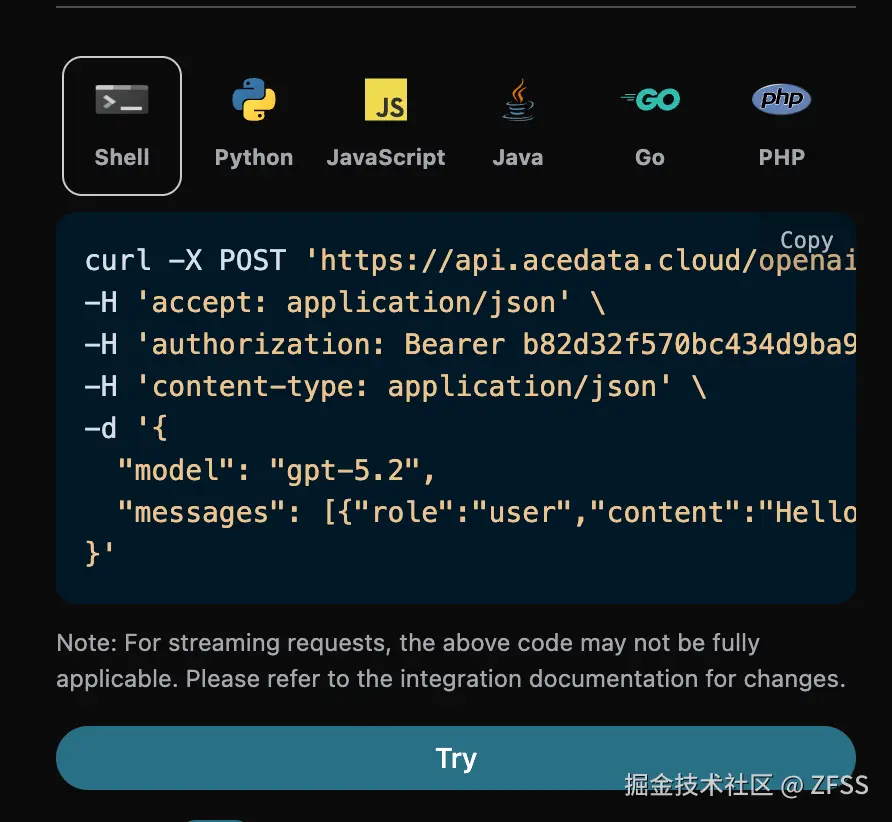Choose the Python logo icon
Viewport: 892px width, 822px height.
coord(254,100)
